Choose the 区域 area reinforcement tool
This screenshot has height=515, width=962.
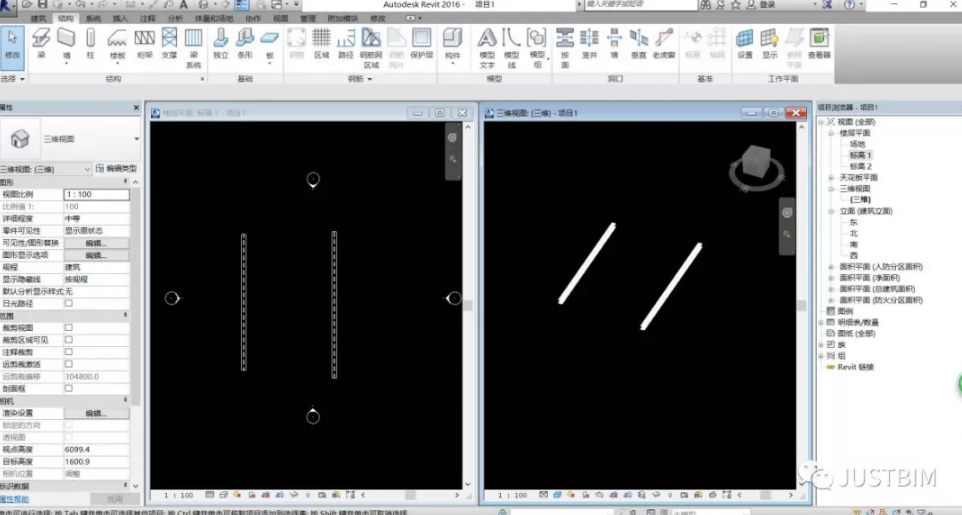(x=321, y=44)
